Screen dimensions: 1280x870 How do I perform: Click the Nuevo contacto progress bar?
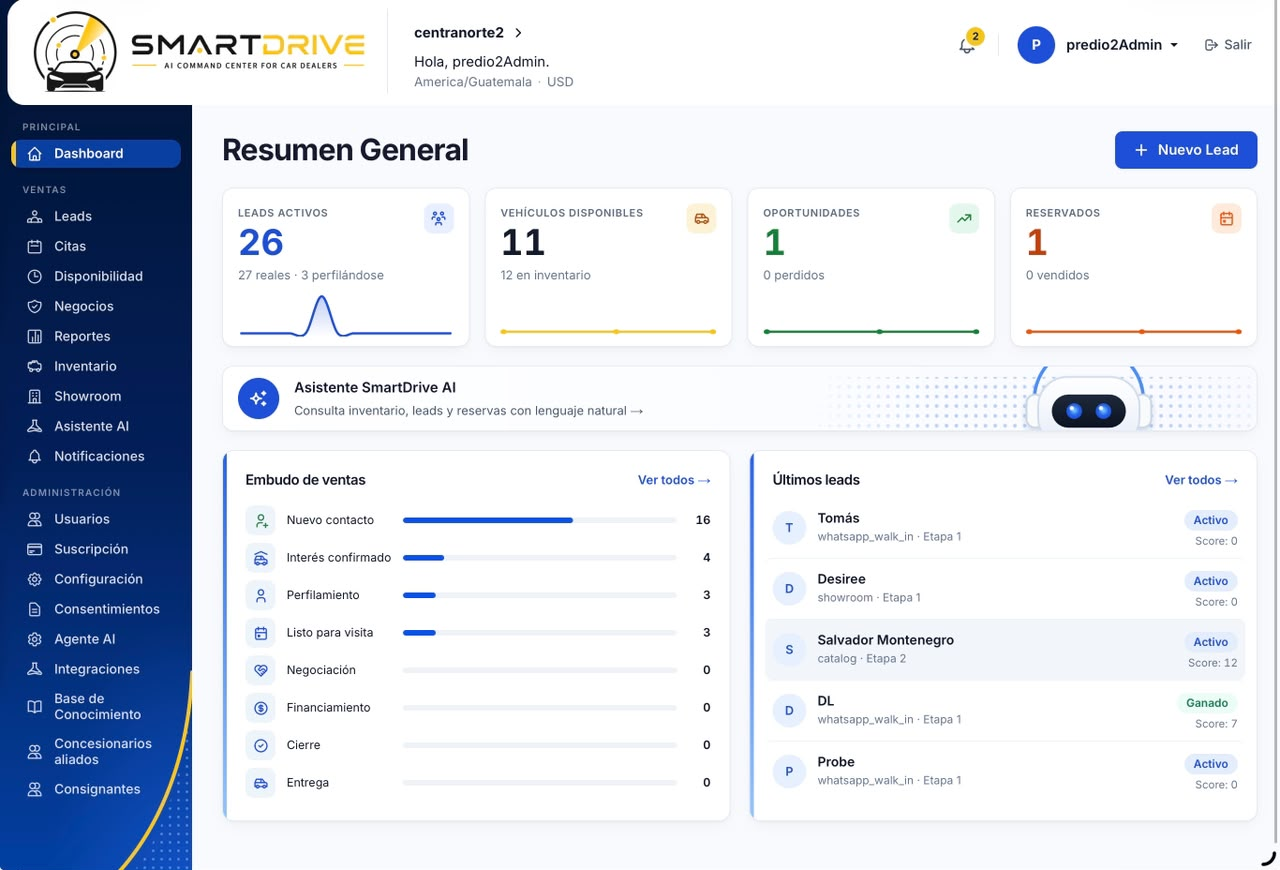tap(540, 520)
